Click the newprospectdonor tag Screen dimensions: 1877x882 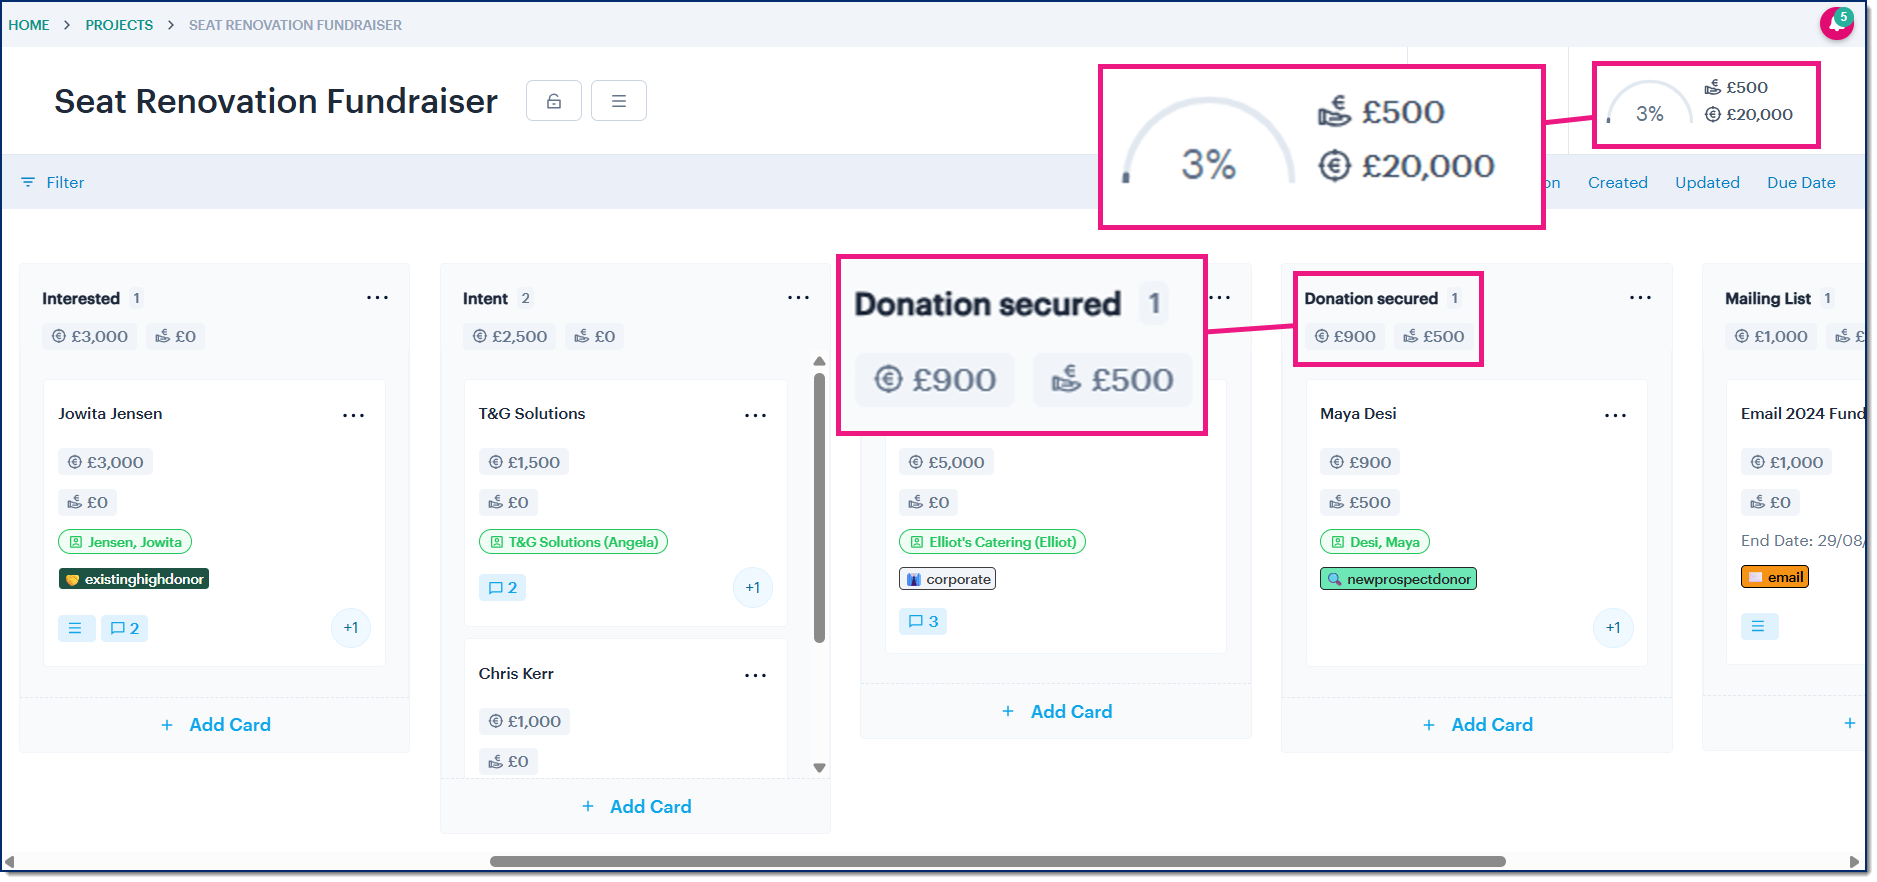point(1398,579)
